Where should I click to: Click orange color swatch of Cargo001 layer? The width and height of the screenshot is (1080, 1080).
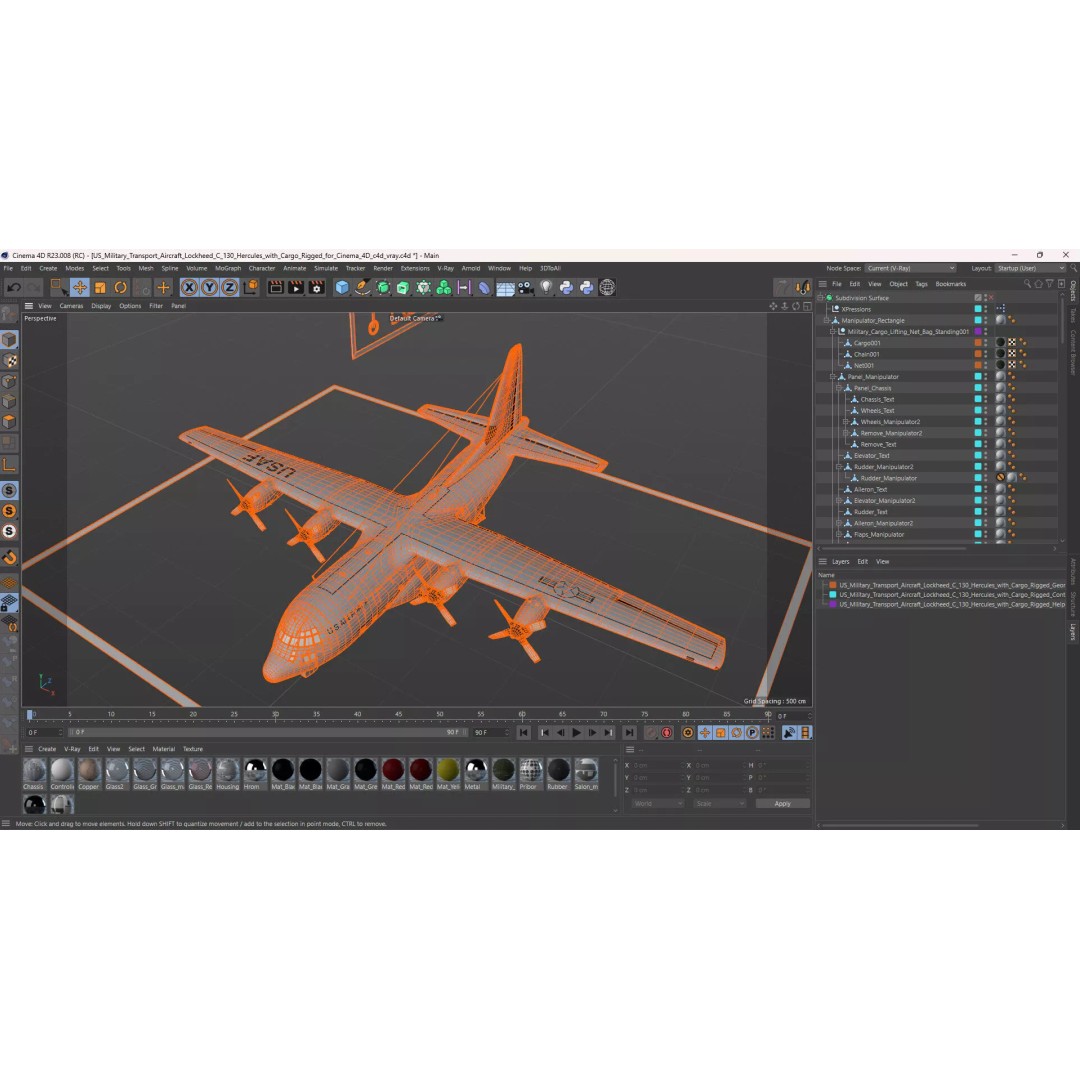[977, 342]
